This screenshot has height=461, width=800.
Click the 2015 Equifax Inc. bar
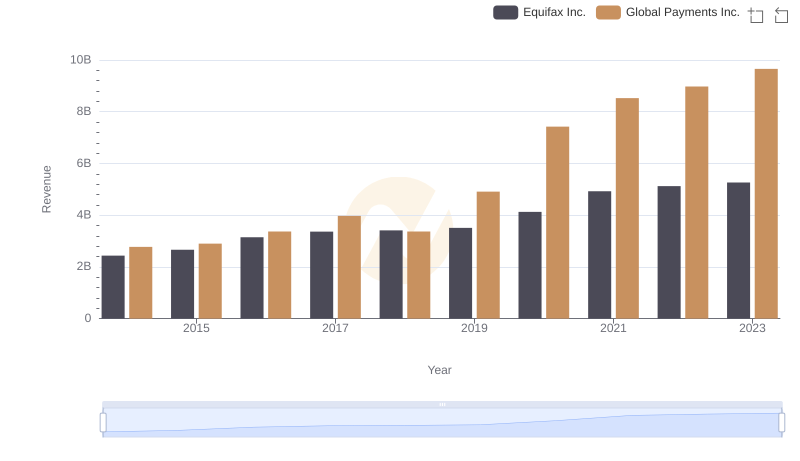183,284
